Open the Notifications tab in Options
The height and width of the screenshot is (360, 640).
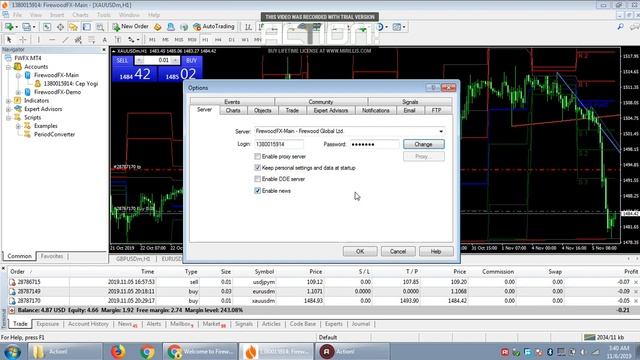point(376,111)
